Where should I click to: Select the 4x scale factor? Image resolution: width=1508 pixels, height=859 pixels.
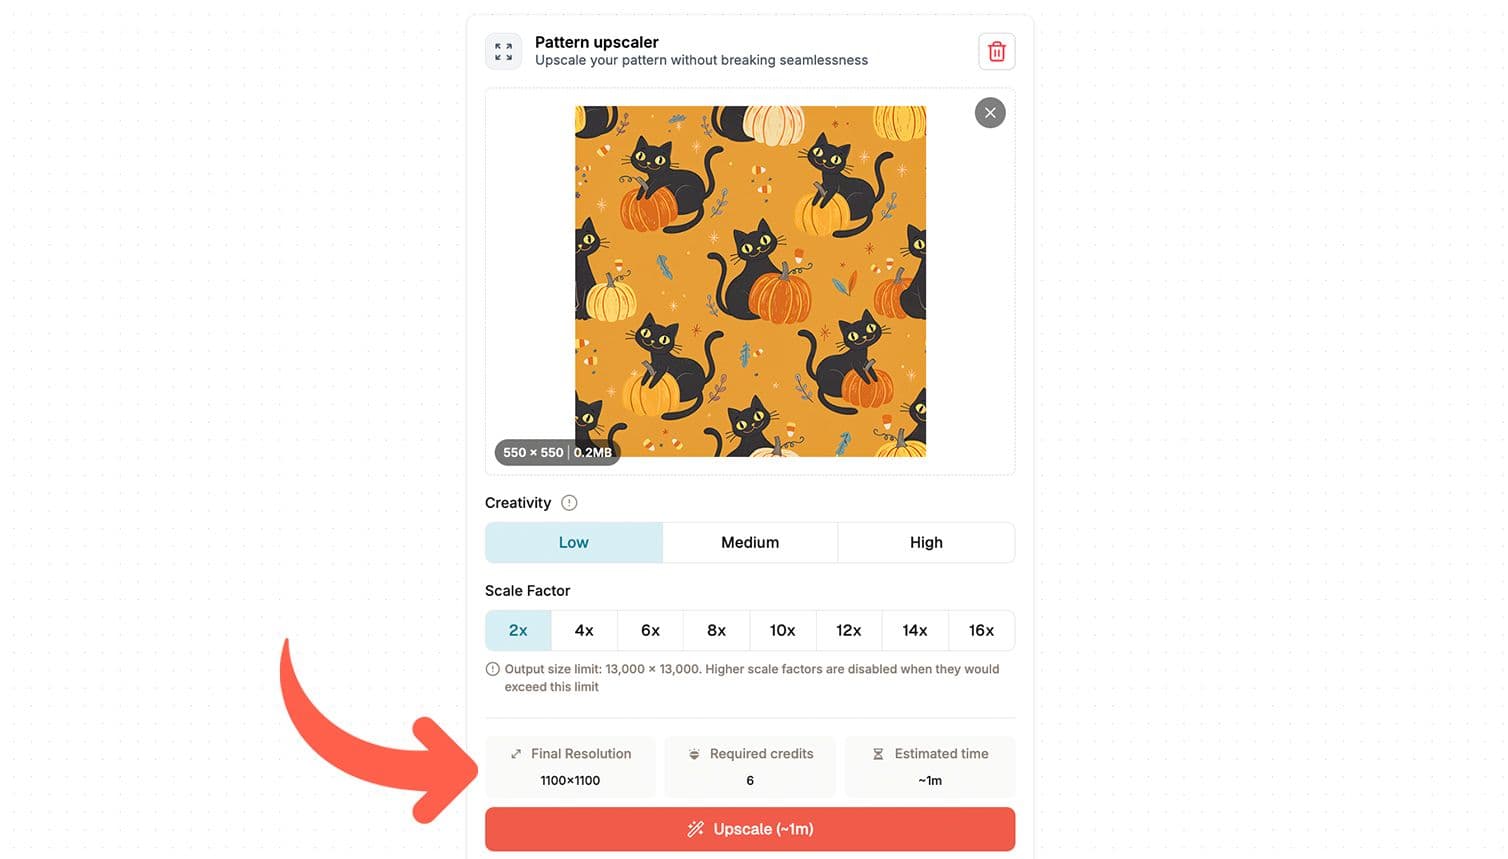584,630
